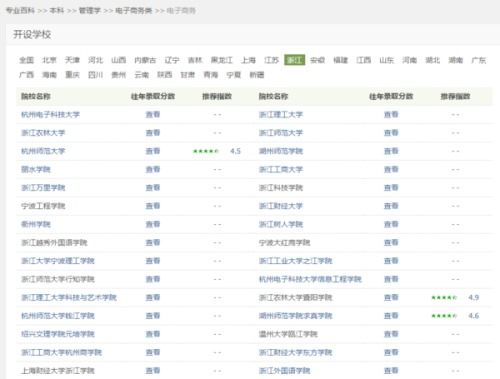Choose the 海南 region filter

coord(49,75)
